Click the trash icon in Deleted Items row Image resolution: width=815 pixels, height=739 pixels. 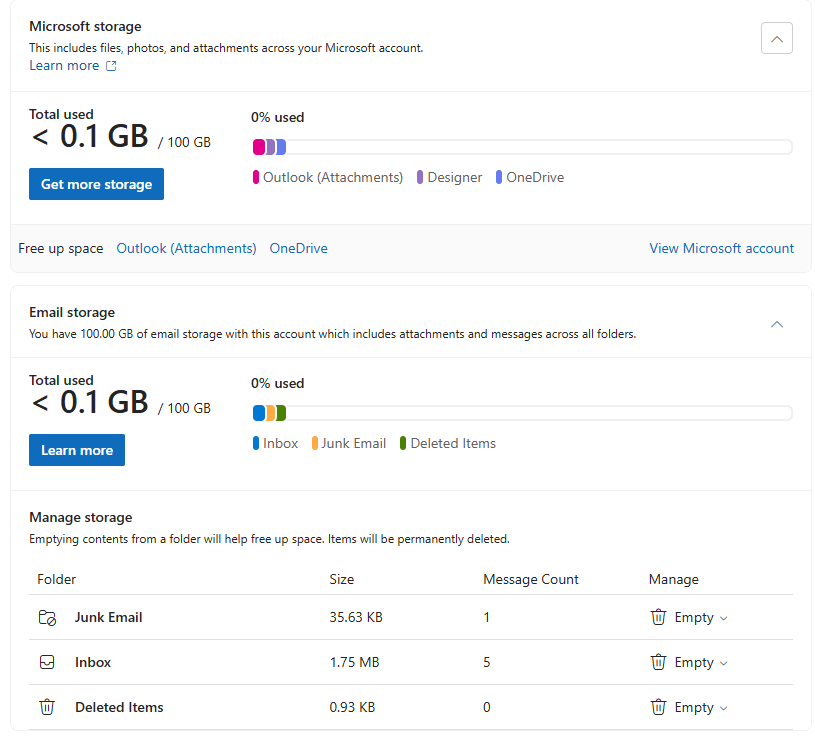pos(658,707)
